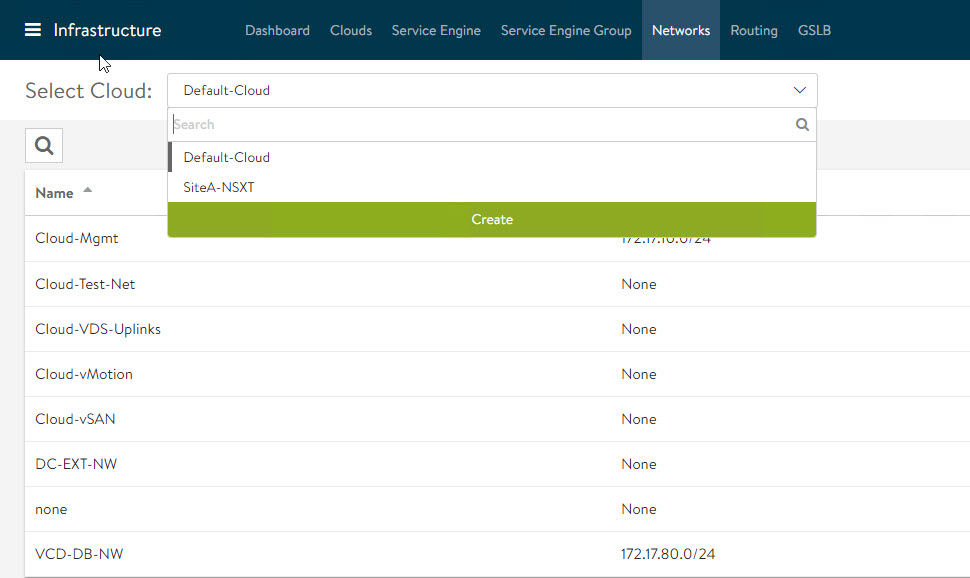Image resolution: width=970 pixels, height=578 pixels.
Task: Open the Dashboard tab
Action: tap(277, 30)
